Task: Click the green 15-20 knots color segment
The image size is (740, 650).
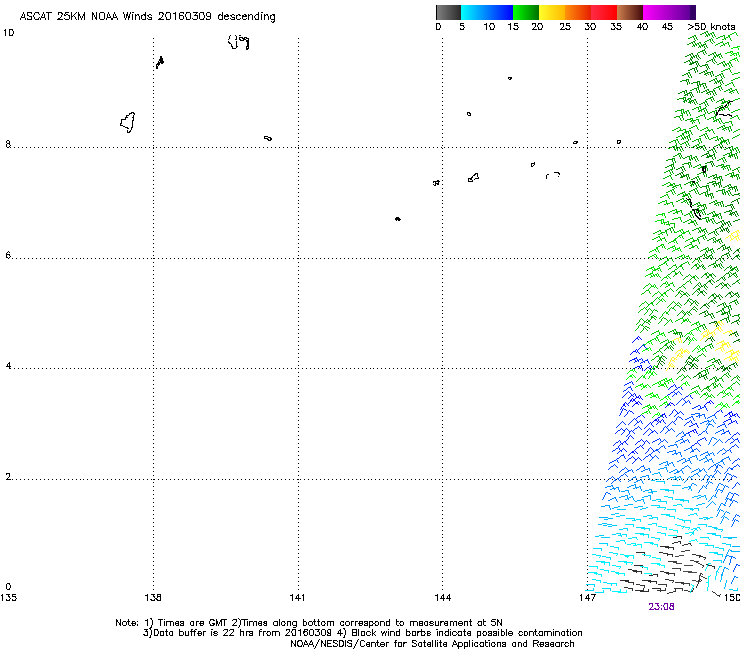Action: (x=526, y=12)
